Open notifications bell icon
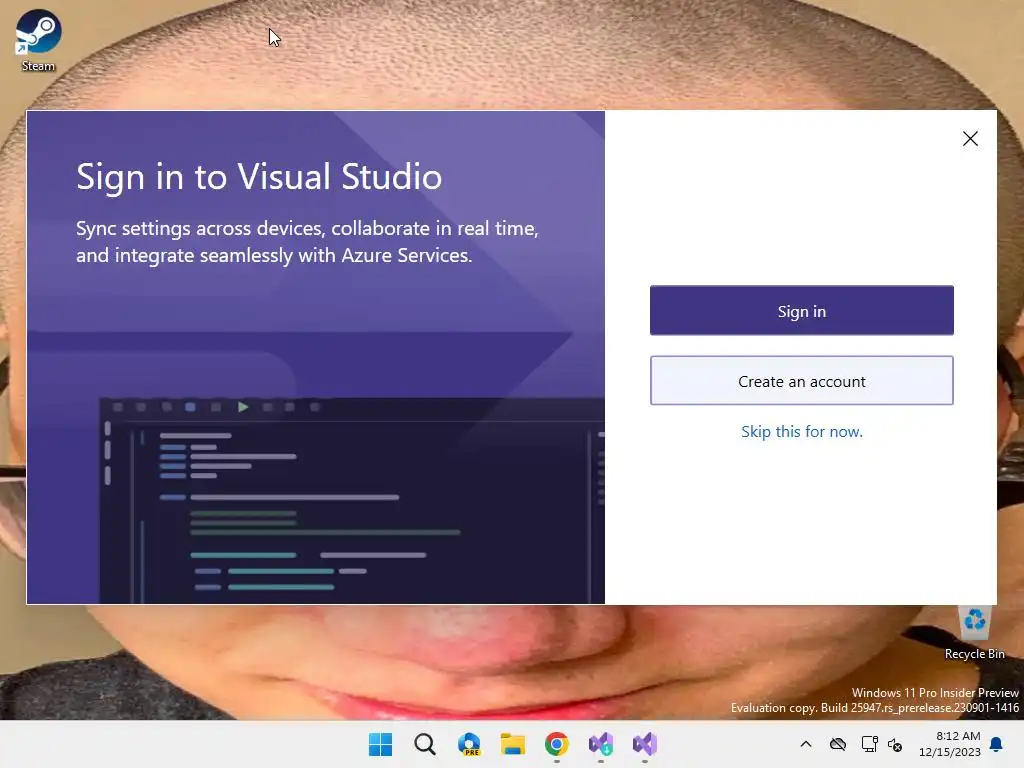Image resolution: width=1024 pixels, height=768 pixels. pos(997,744)
